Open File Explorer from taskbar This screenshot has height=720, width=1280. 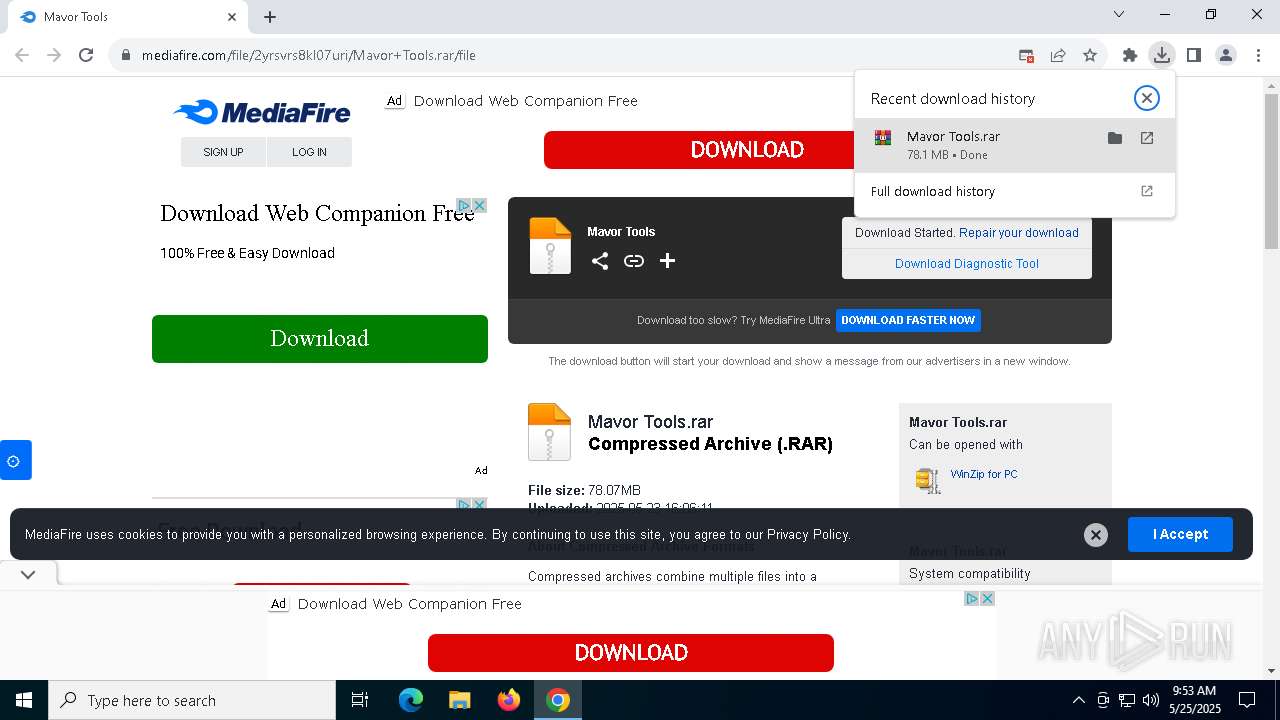tap(460, 700)
